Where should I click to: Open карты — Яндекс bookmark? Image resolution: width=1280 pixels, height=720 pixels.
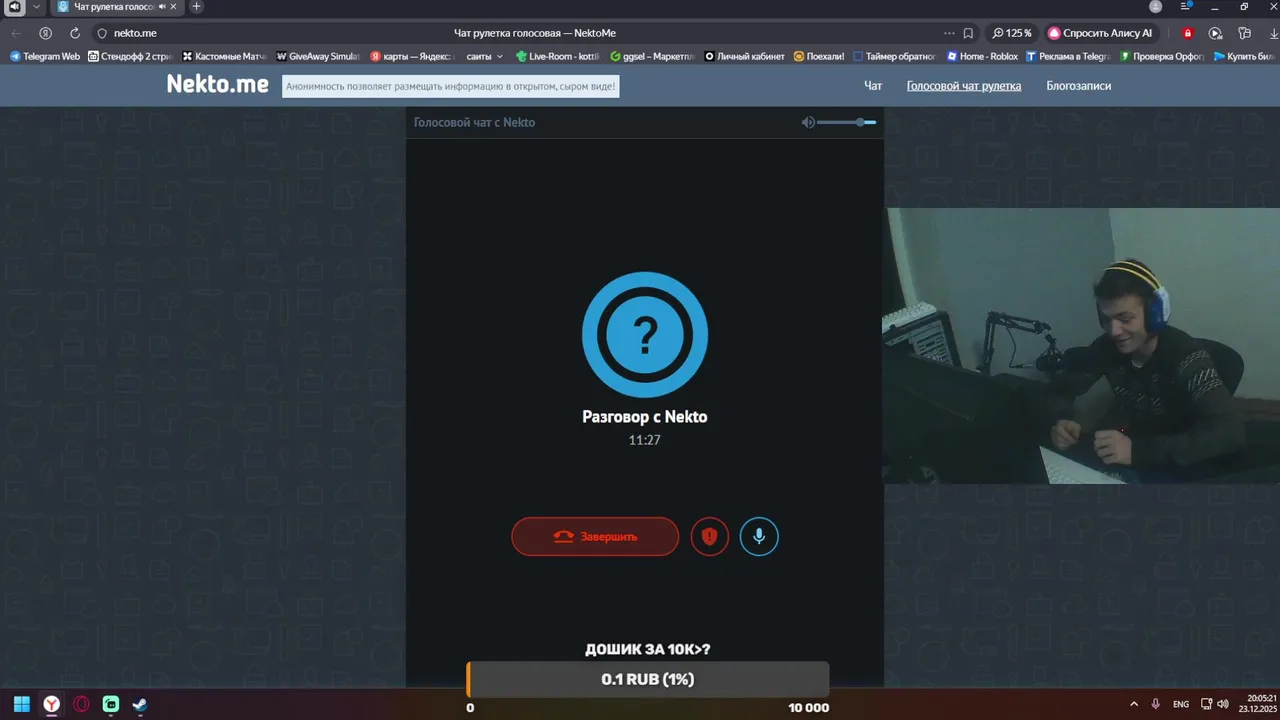[x=412, y=57]
